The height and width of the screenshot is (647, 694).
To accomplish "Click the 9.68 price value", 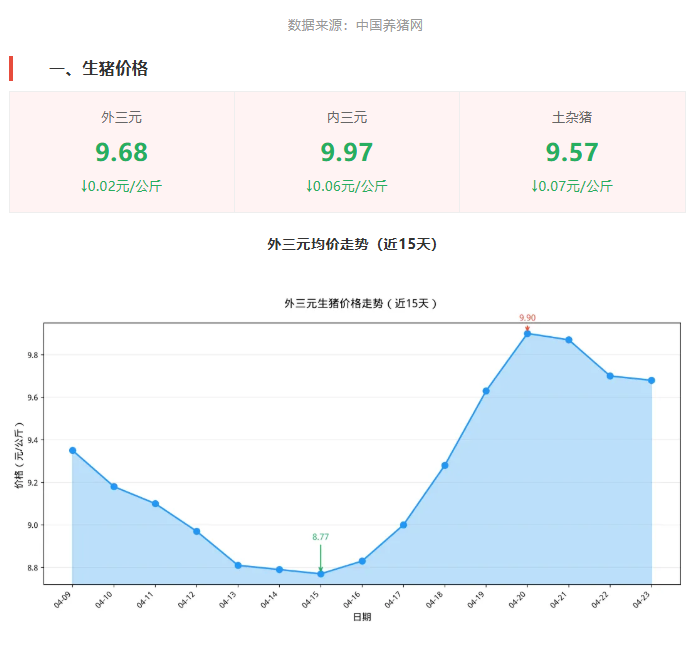I will [122, 152].
